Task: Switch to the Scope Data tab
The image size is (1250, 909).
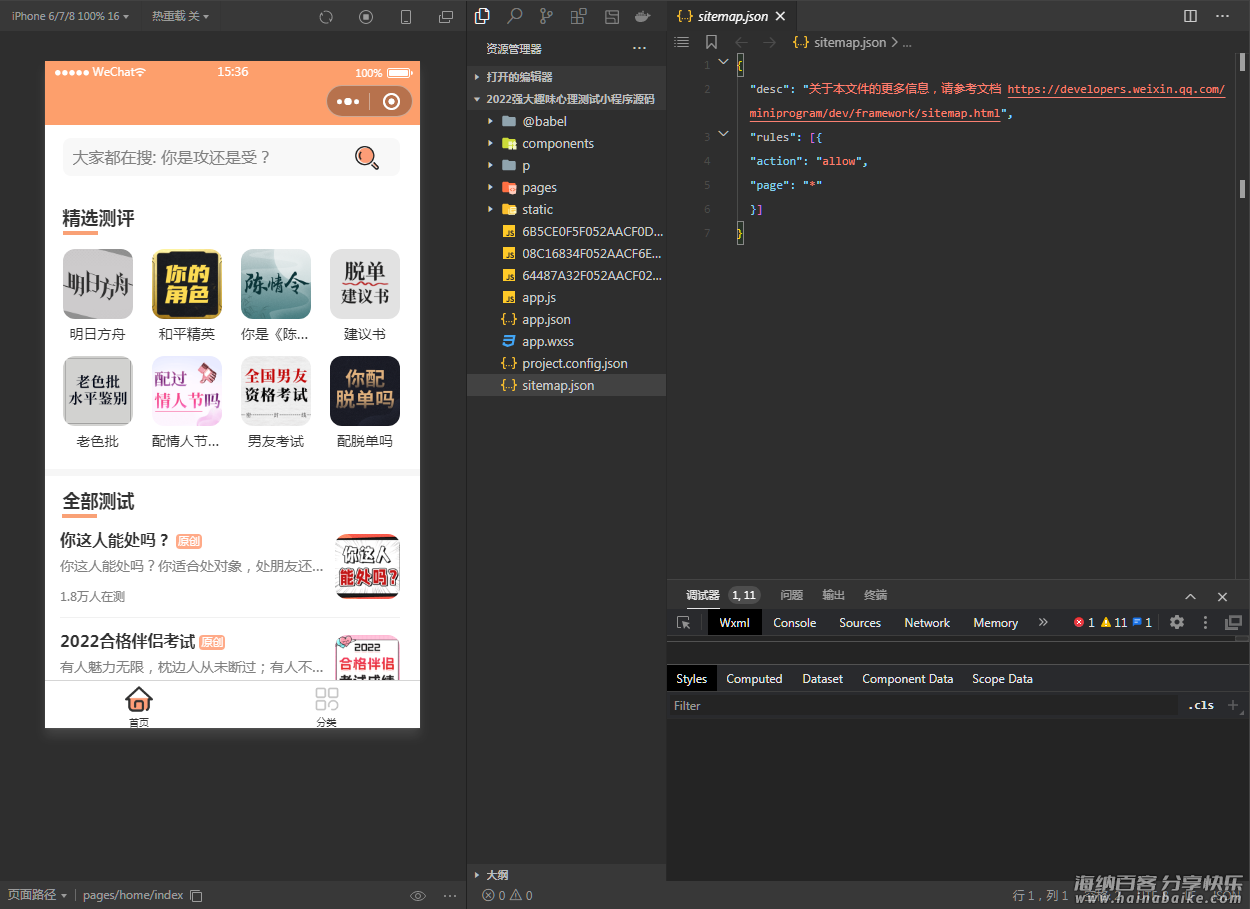Action: coord(1002,678)
